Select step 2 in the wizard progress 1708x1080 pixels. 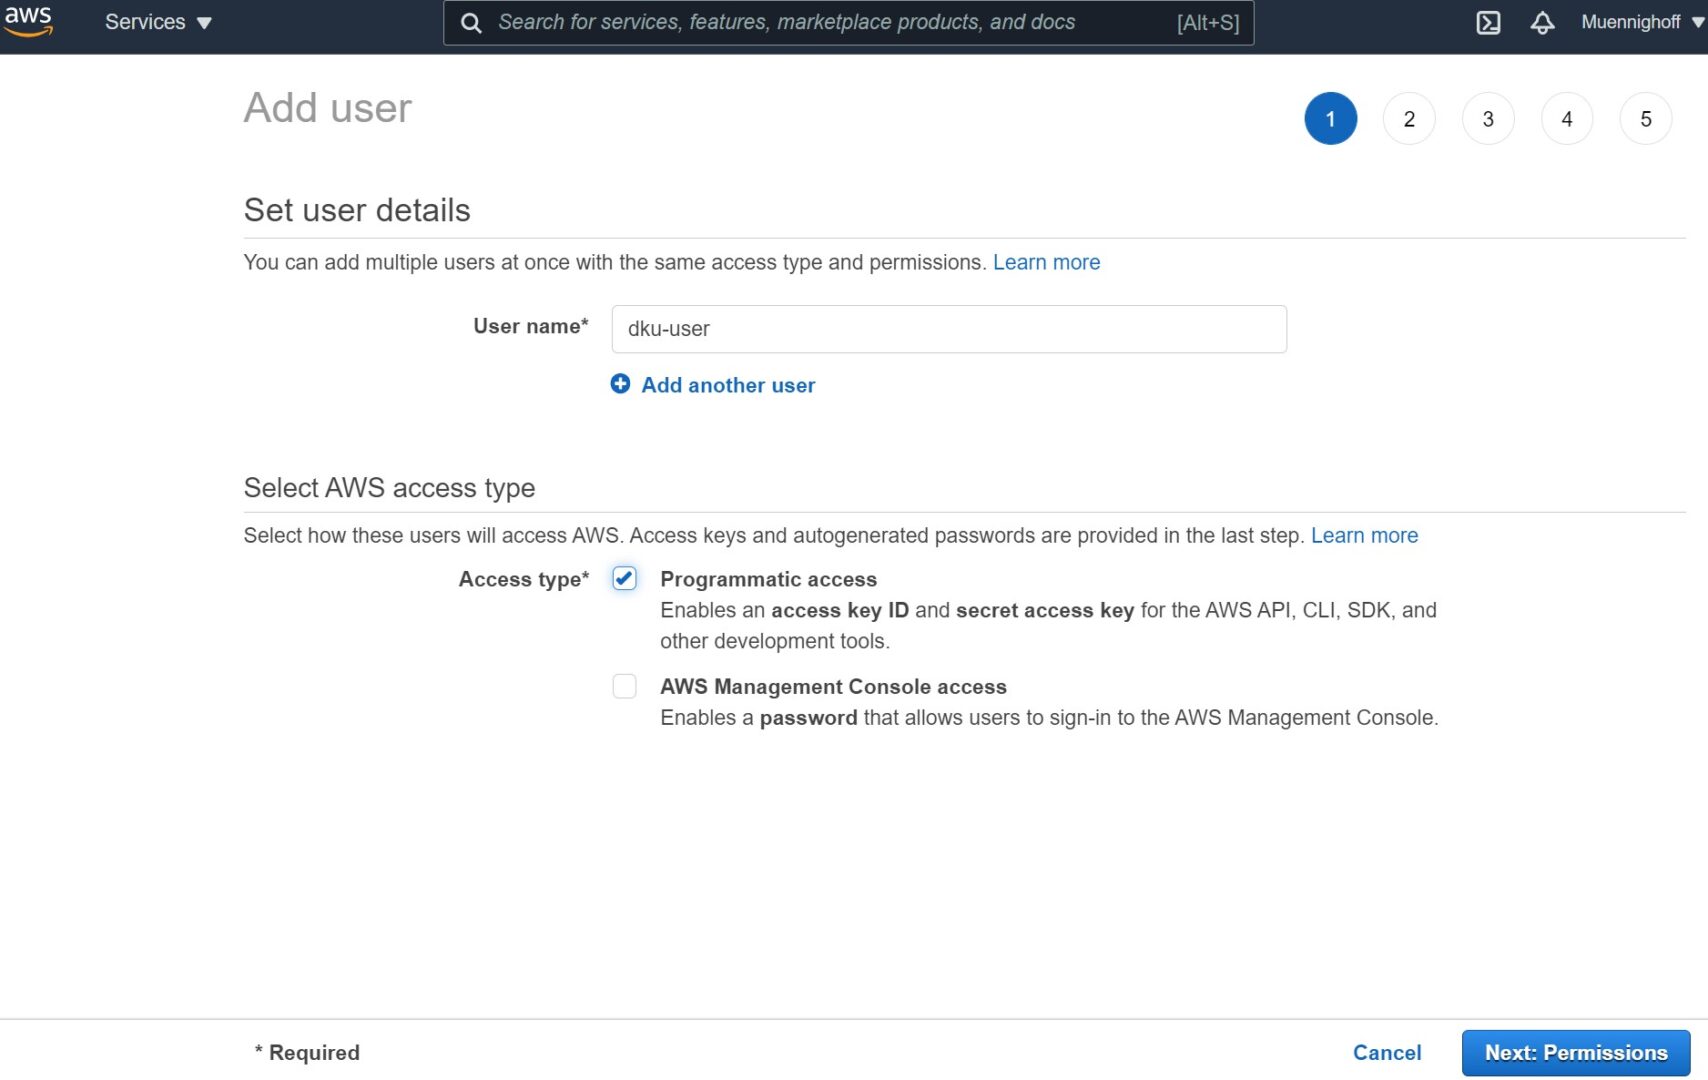point(1409,118)
